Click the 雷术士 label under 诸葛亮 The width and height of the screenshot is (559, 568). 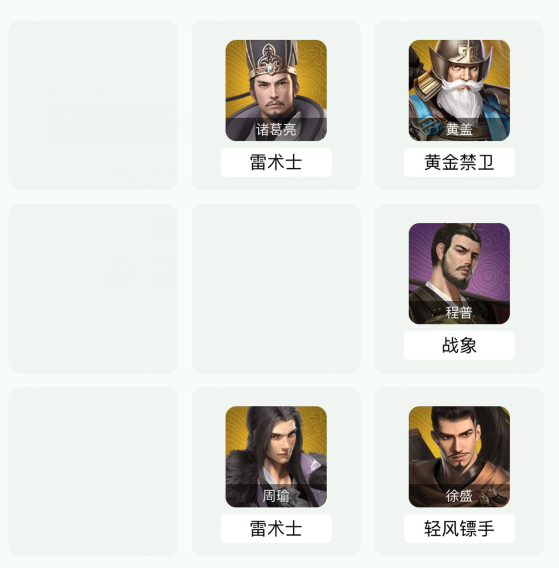[x=276, y=162]
